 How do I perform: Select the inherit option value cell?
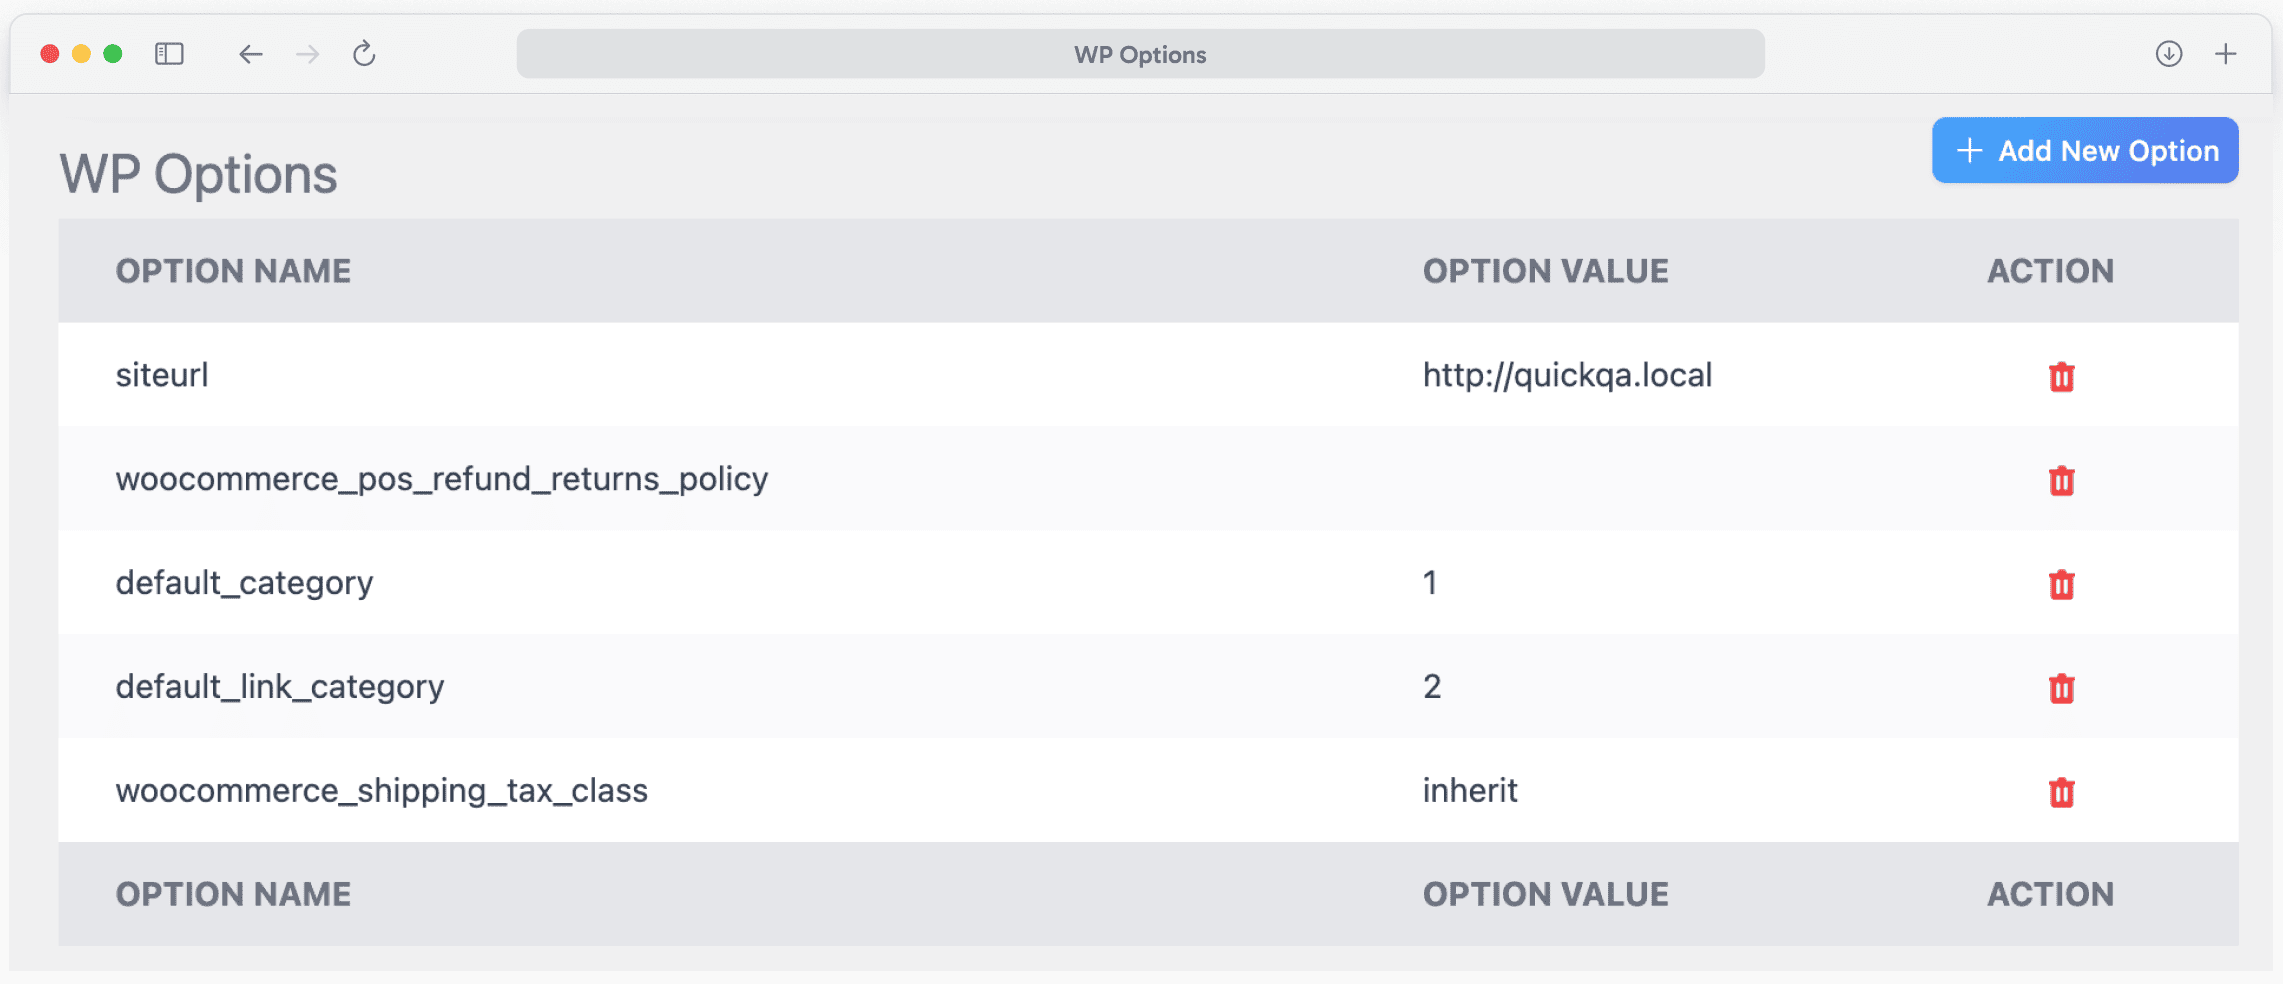[x=1470, y=791]
